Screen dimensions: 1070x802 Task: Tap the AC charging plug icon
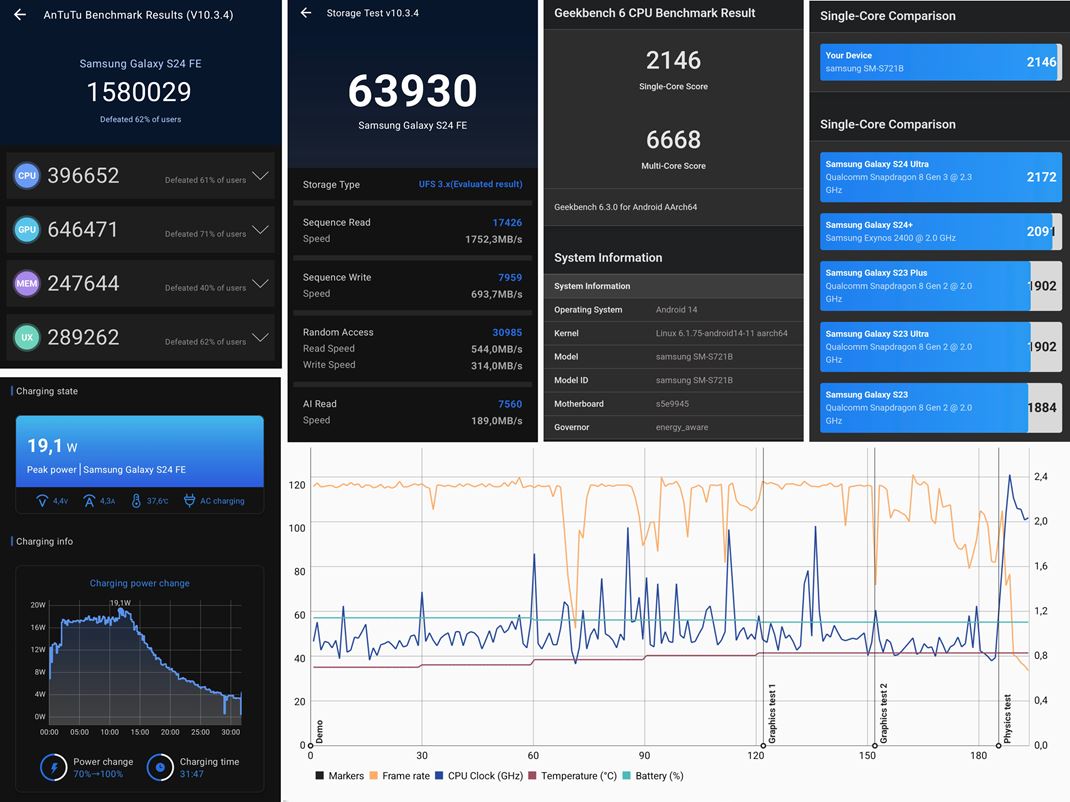[189, 501]
